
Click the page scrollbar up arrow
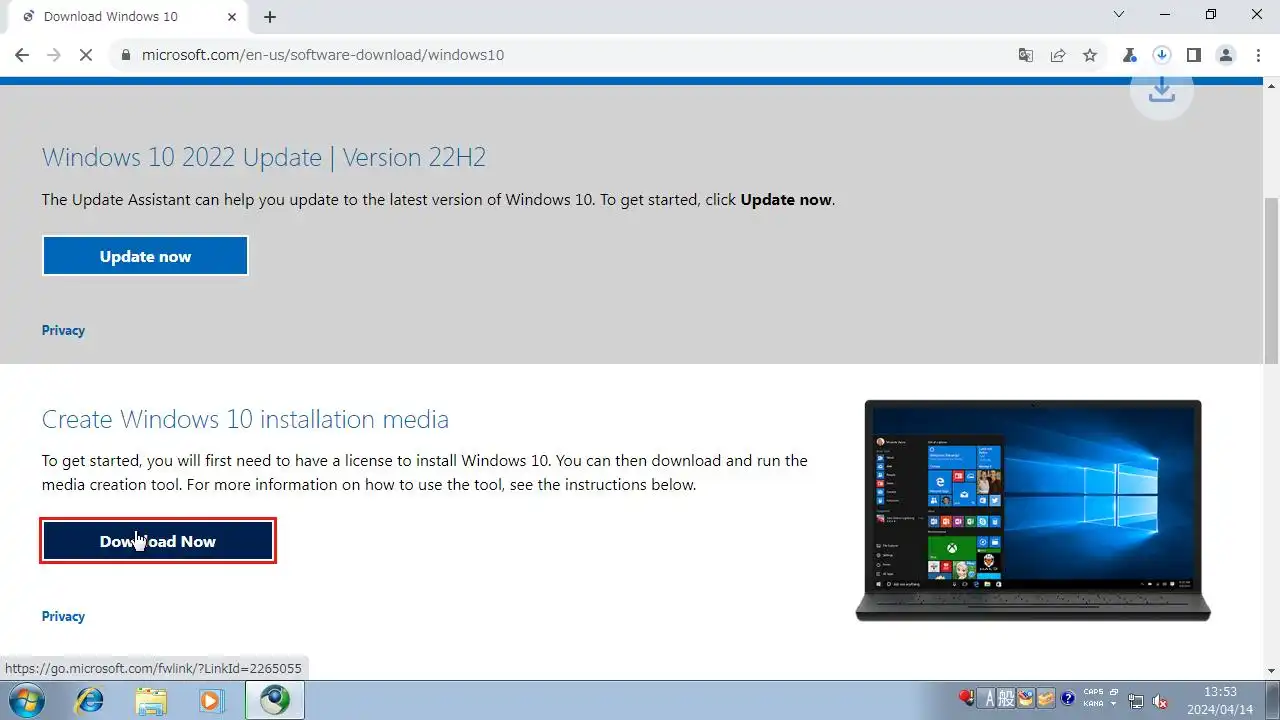tap(1271, 86)
